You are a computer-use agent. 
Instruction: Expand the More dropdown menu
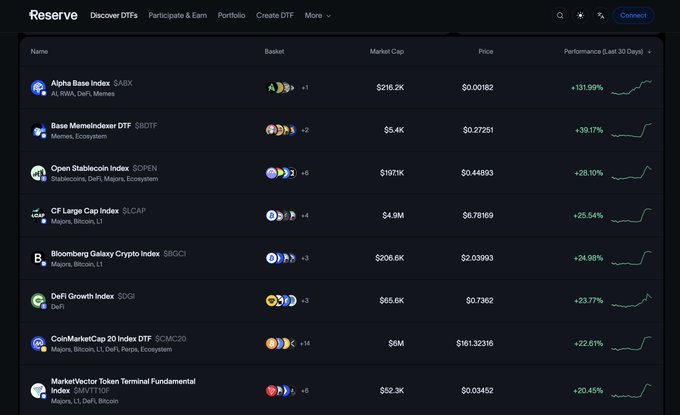click(x=317, y=16)
